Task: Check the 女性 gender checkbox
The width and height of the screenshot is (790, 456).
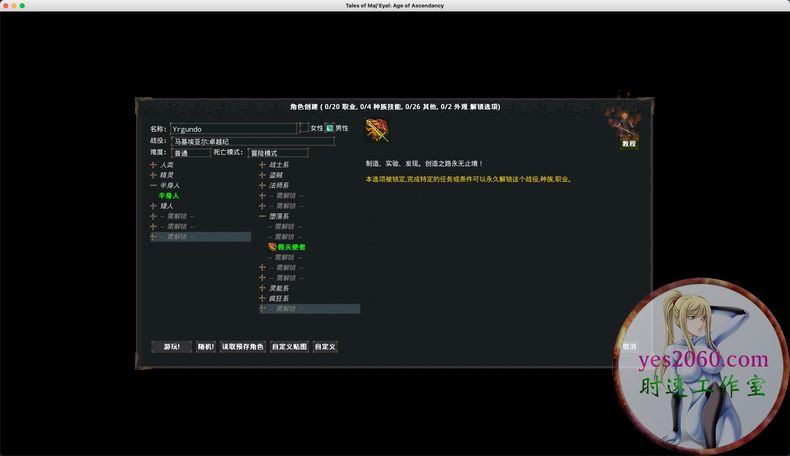Action: pyautogui.click(x=305, y=128)
